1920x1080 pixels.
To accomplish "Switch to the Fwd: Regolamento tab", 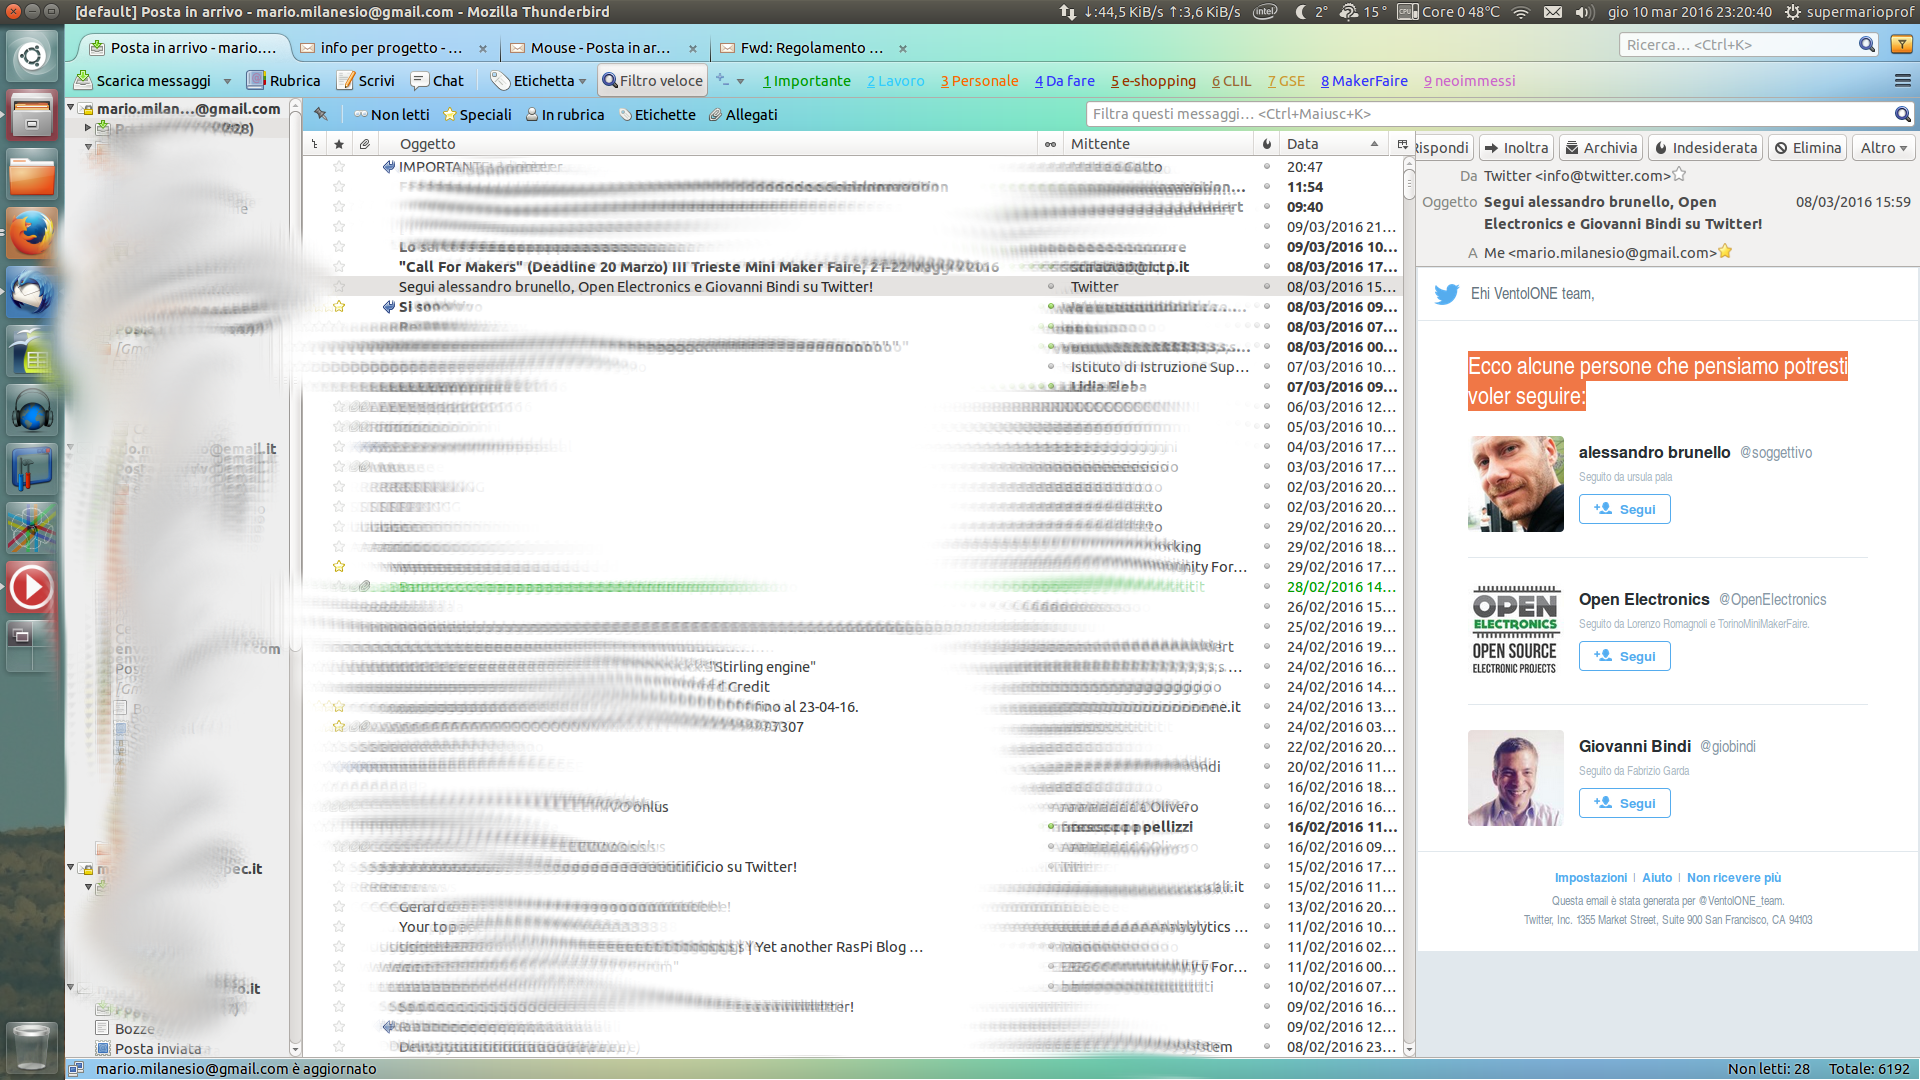I will 810,48.
